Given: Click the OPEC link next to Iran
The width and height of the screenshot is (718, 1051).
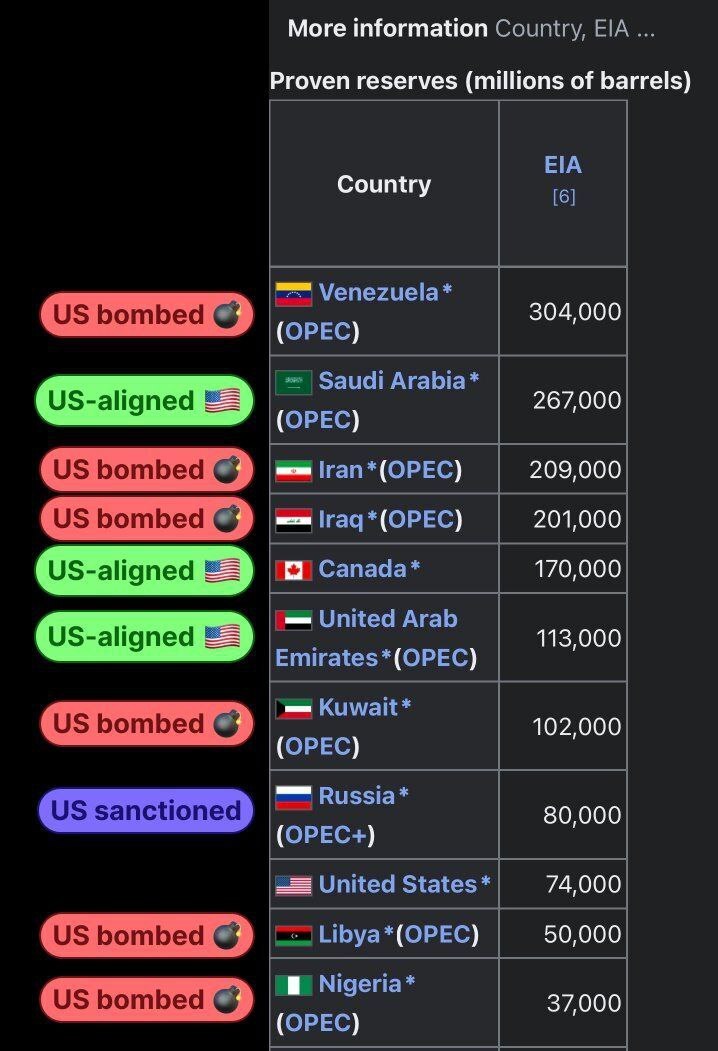Looking at the screenshot, I should point(421,469).
